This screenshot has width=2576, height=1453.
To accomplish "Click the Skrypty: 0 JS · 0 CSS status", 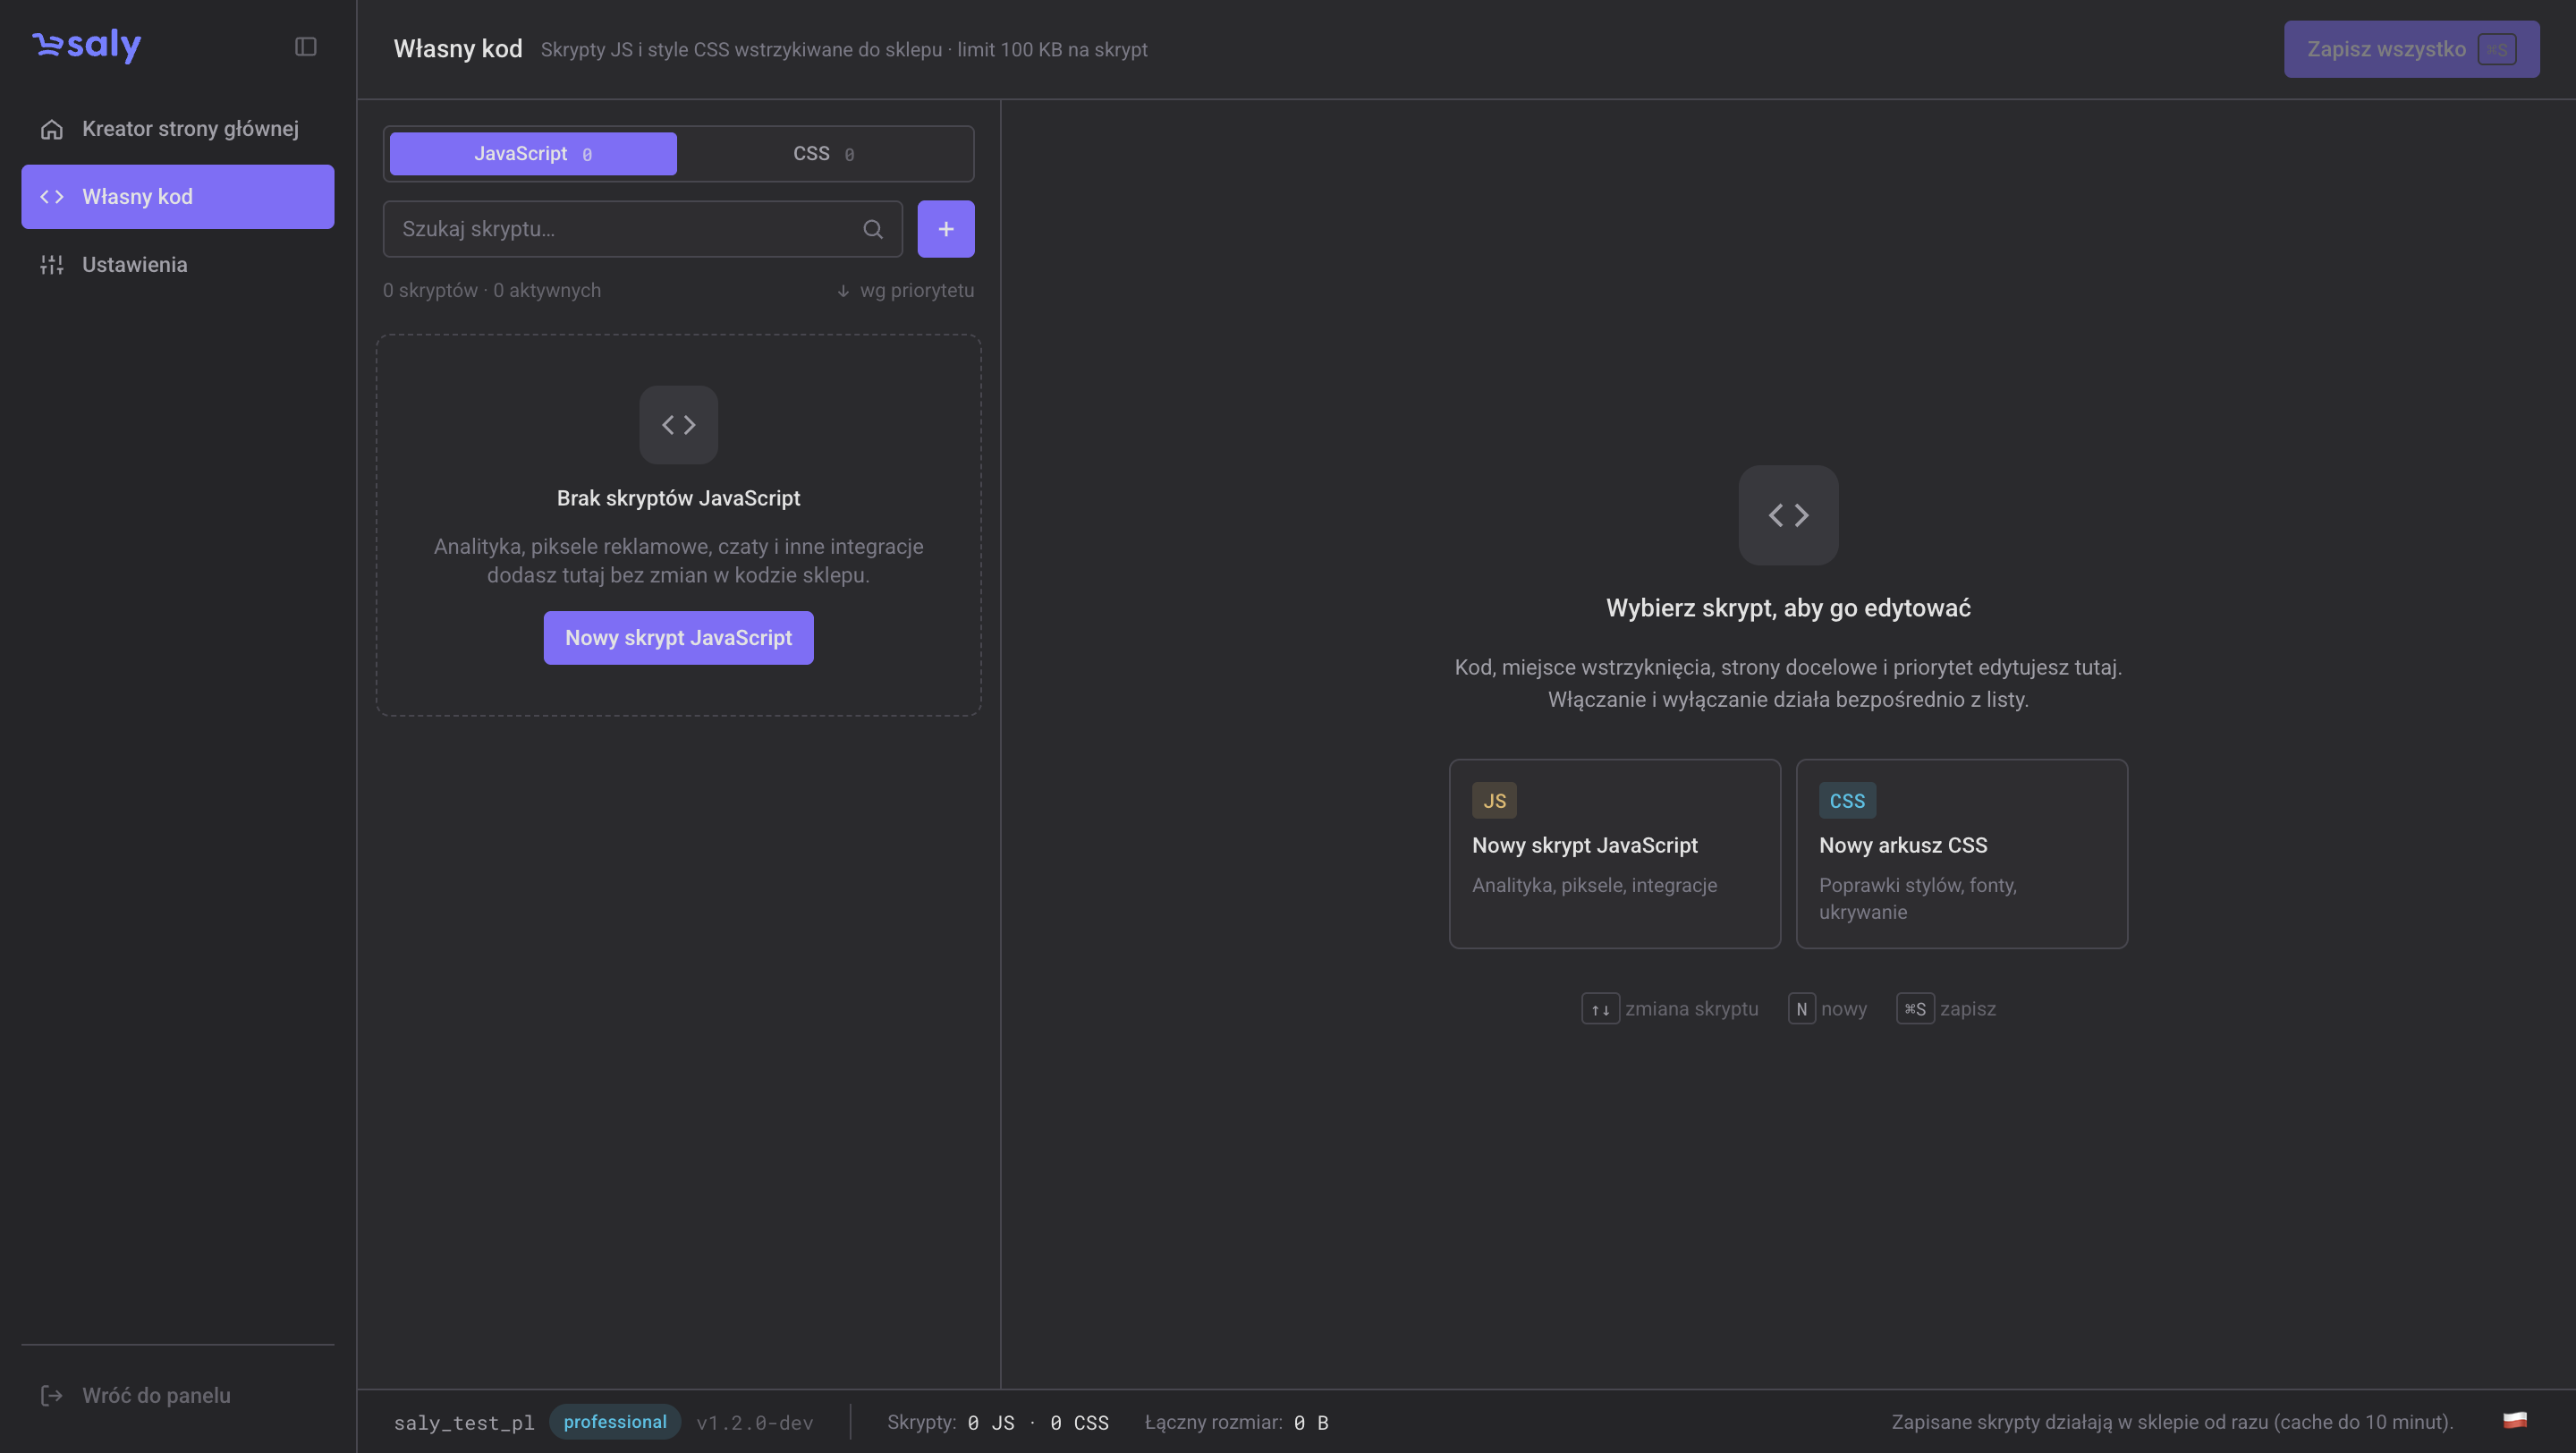I will 998,1423.
